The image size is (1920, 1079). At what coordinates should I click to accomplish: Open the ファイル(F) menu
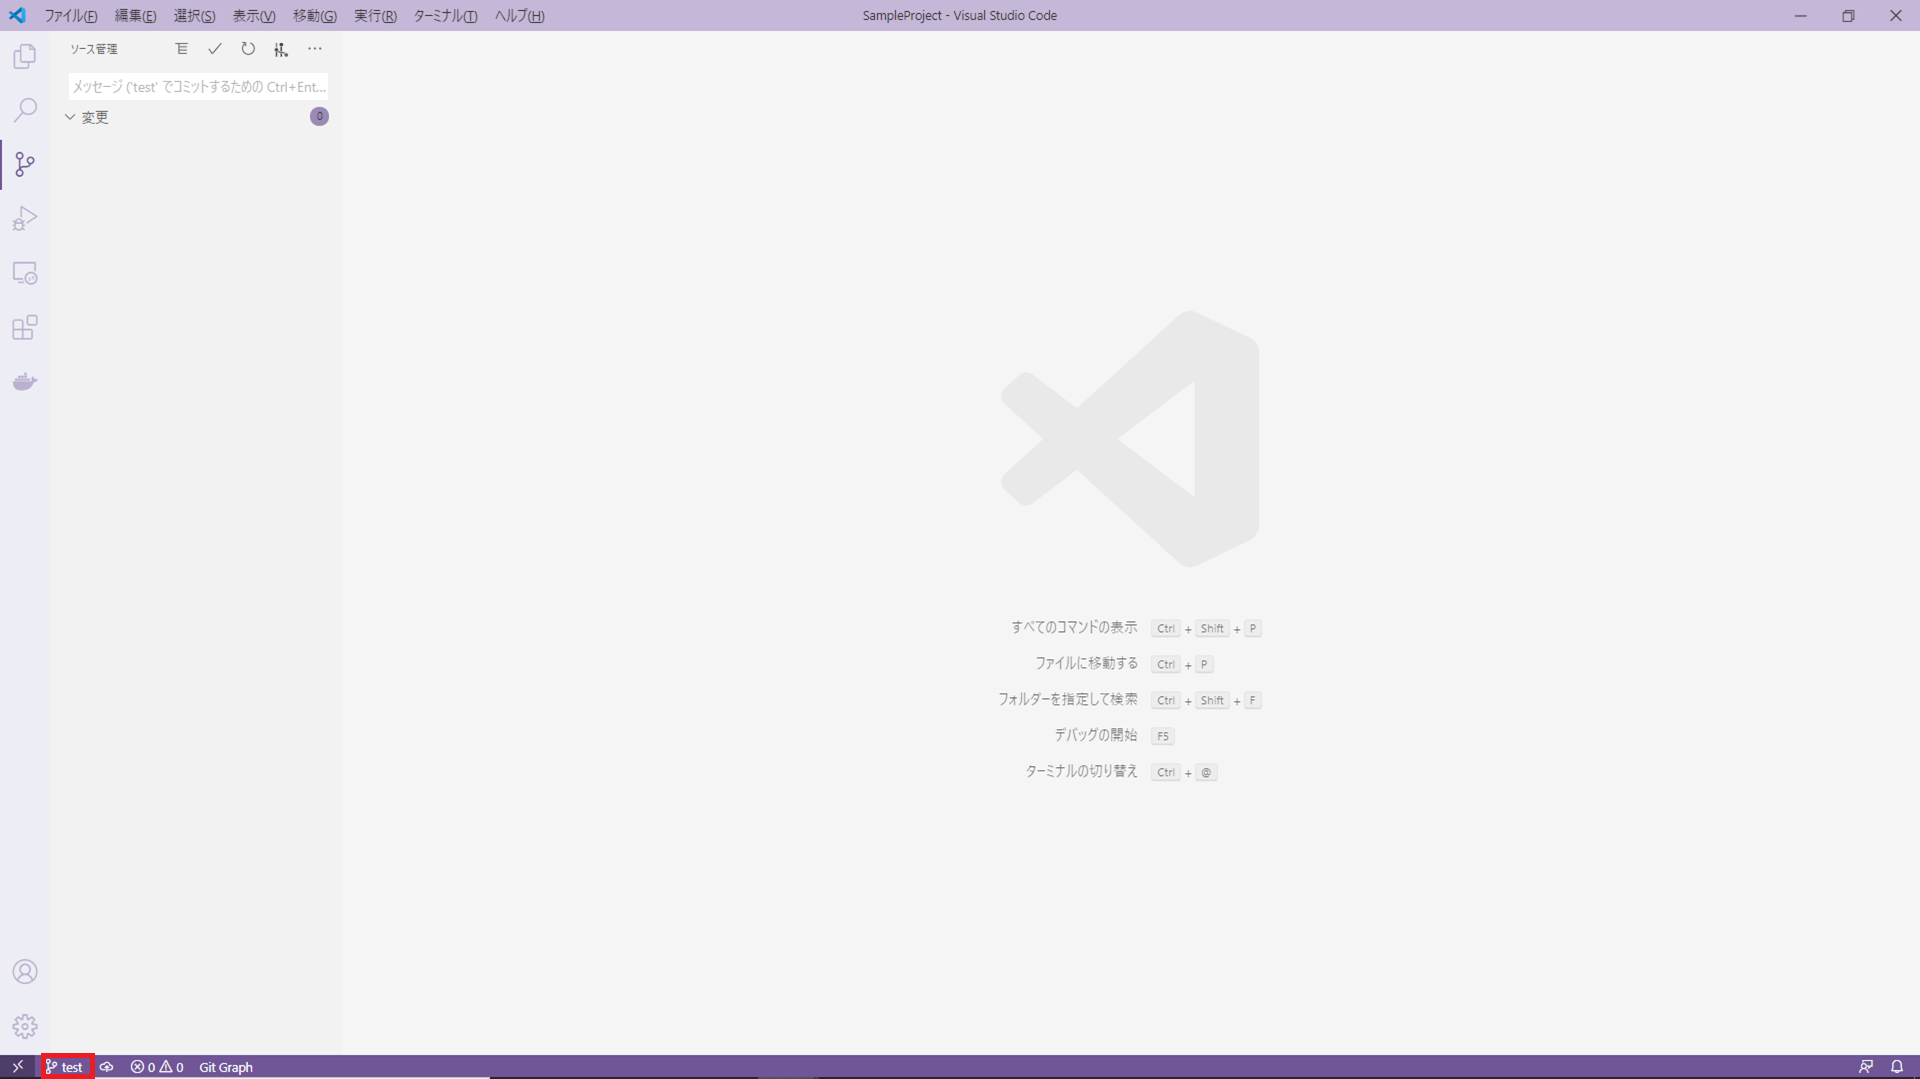(70, 16)
